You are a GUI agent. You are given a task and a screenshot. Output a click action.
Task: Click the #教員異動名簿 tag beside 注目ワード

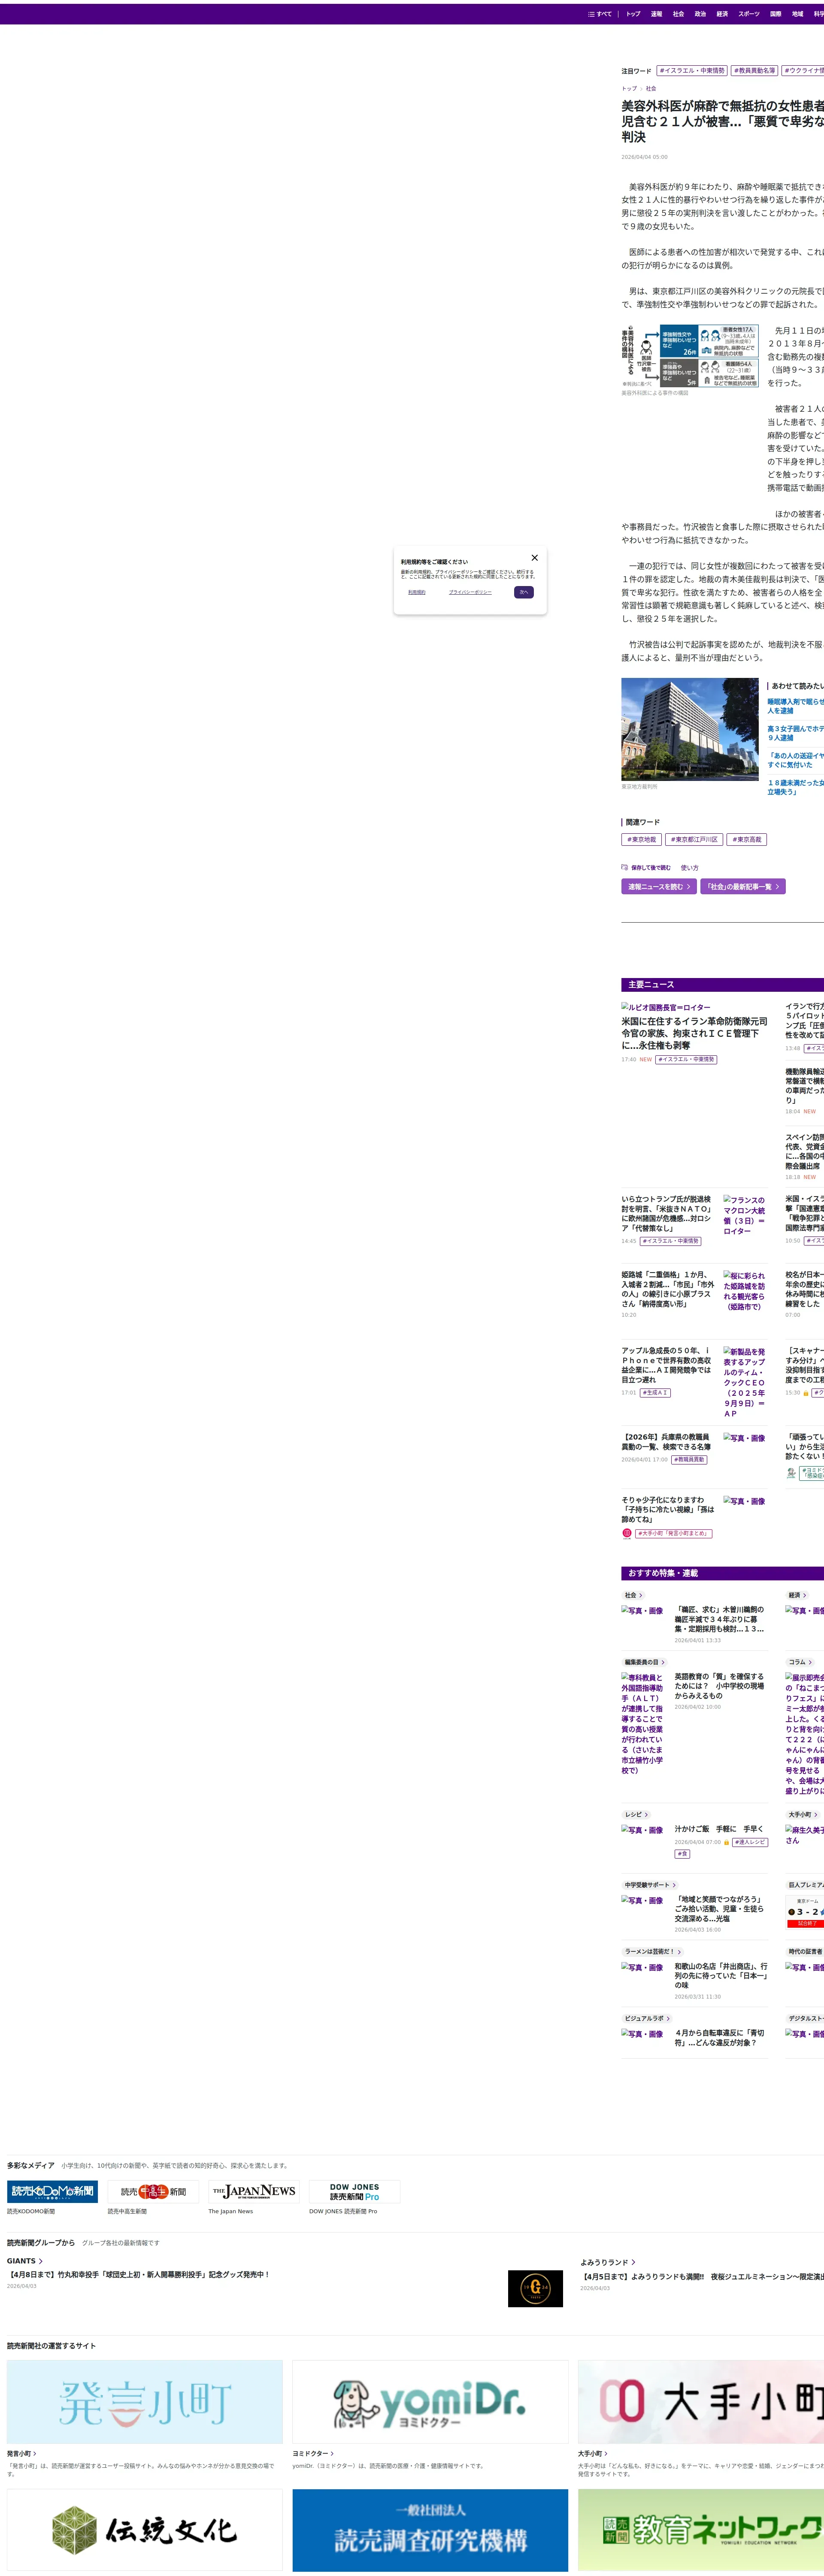point(754,71)
